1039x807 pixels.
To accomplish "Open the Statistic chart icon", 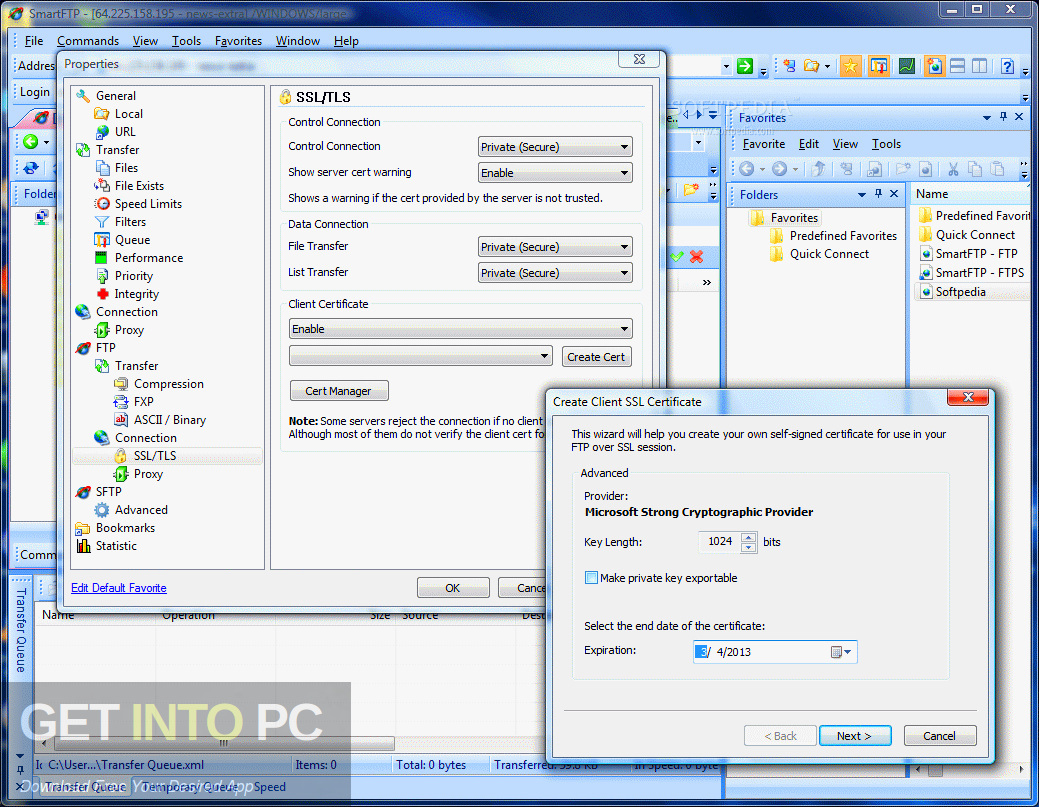I will coord(83,546).
